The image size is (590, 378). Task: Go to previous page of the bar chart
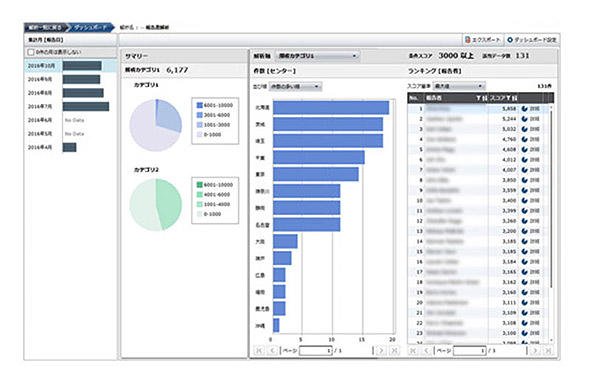[x=272, y=351]
